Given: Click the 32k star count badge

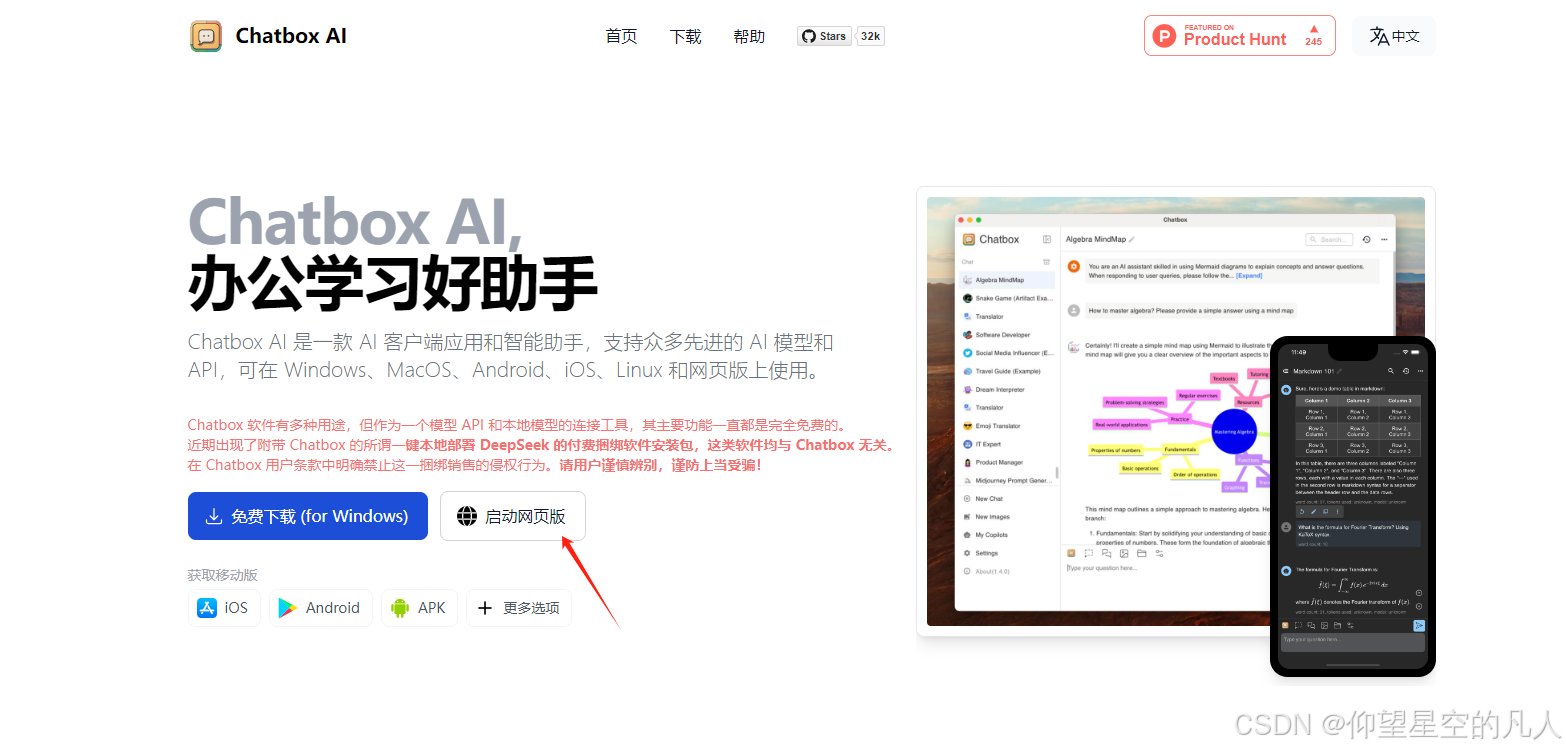Looking at the screenshot, I should [x=871, y=36].
